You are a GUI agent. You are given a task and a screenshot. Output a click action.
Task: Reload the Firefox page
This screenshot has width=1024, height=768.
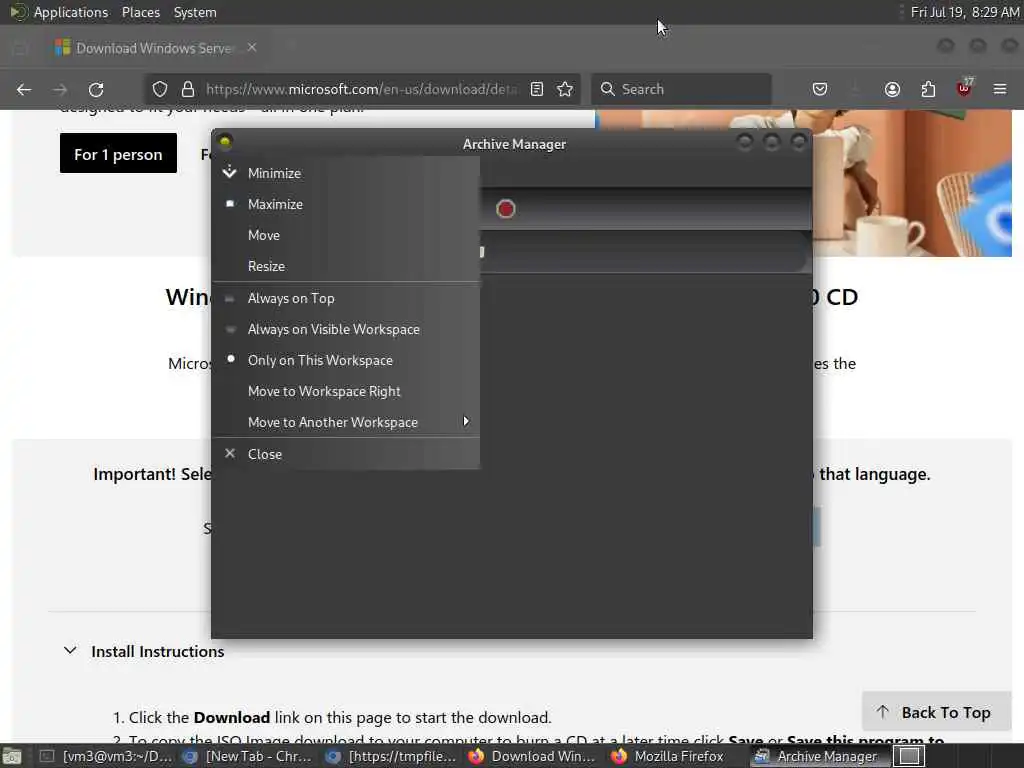click(x=96, y=89)
